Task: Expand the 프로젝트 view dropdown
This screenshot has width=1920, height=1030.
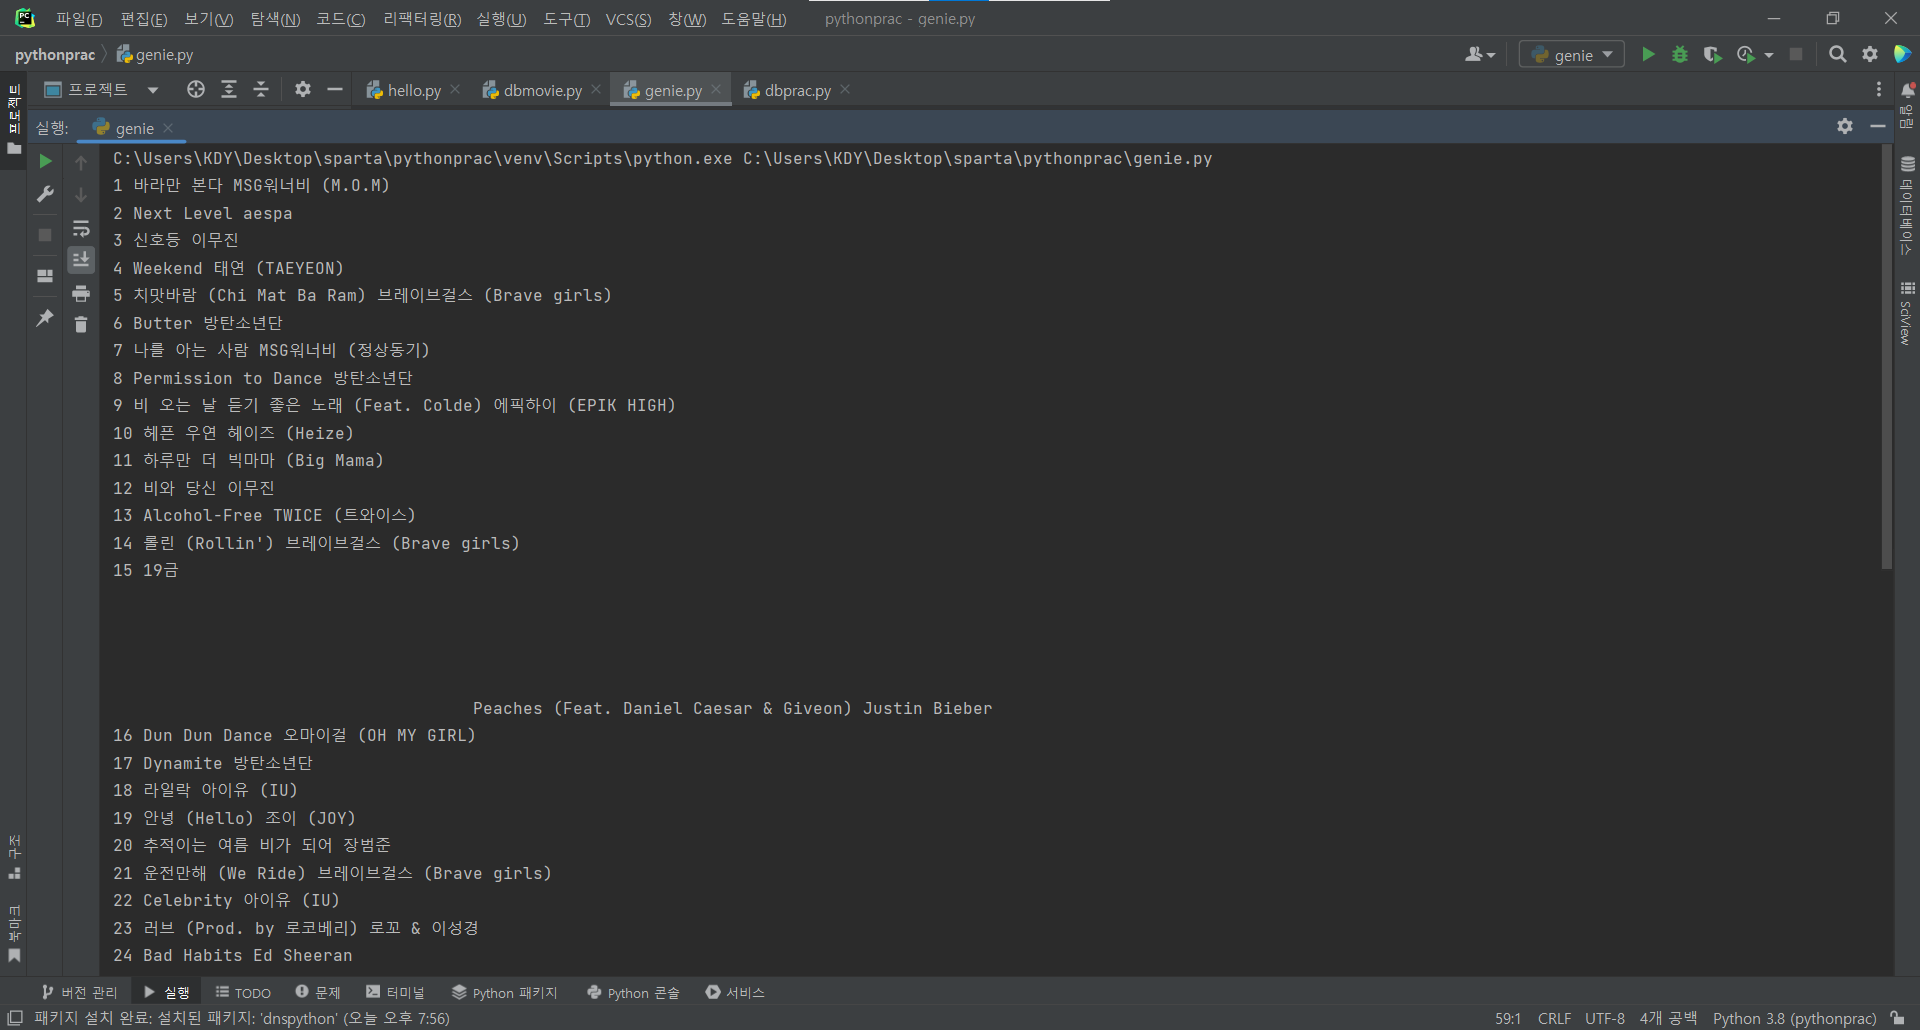Action: pos(153,90)
